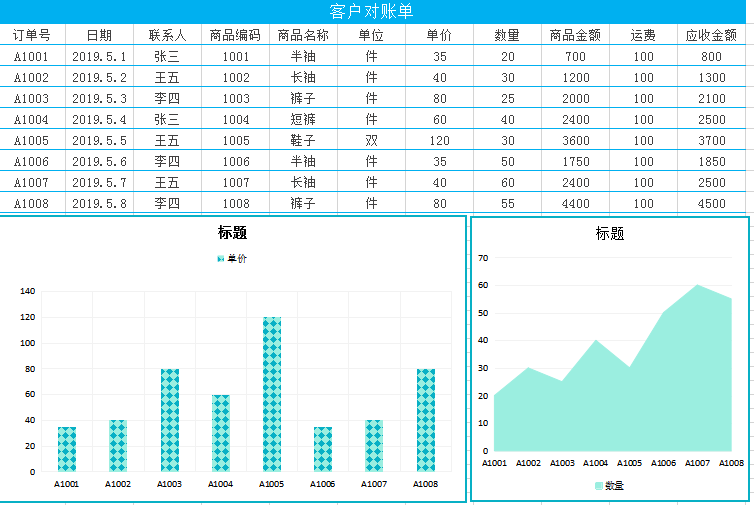This screenshot has width=754, height=505.
Task: Click the bar chart title 标题
Action: tap(232, 232)
